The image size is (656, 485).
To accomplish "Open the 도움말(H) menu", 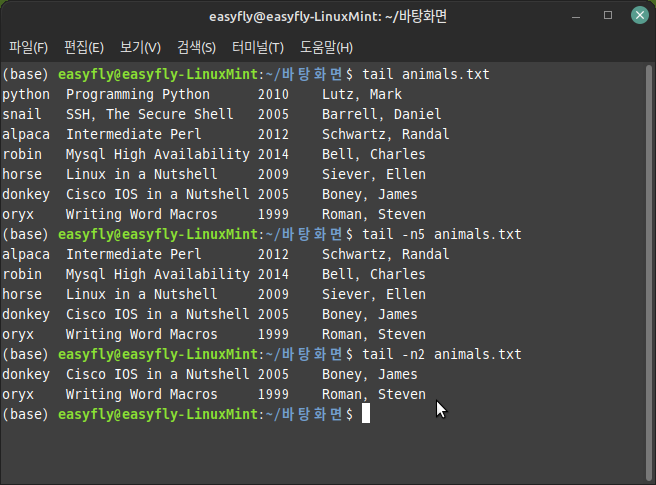I will (326, 47).
